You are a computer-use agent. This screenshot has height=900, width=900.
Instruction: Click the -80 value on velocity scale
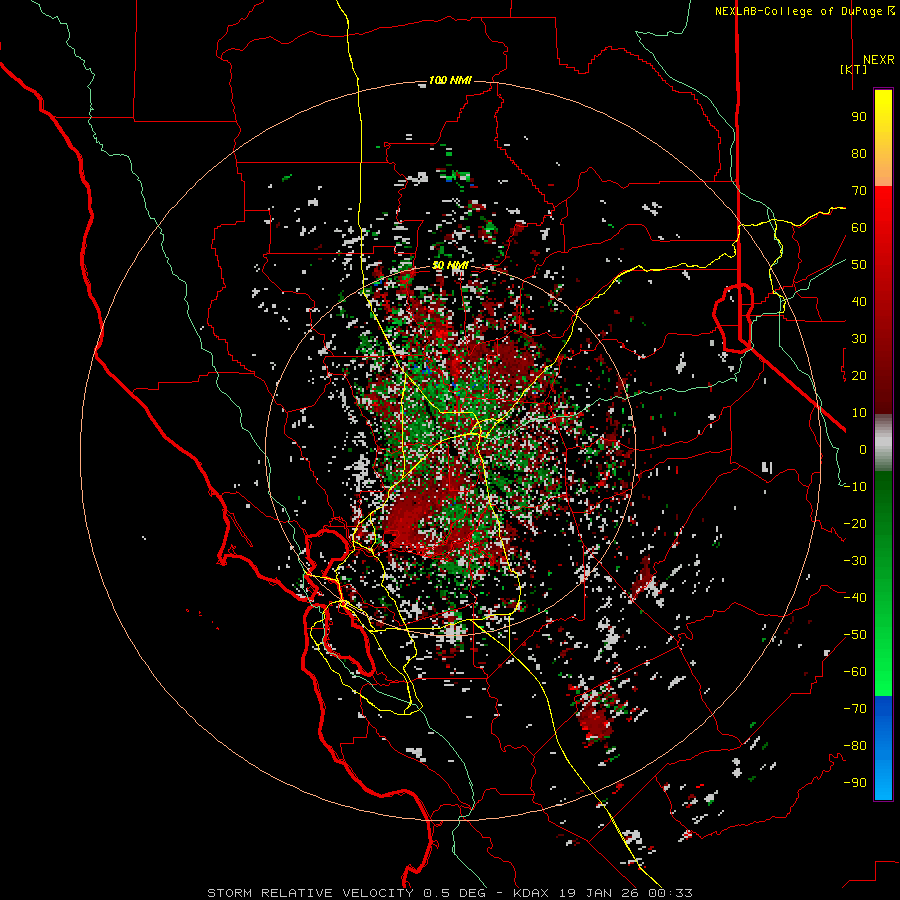[855, 746]
